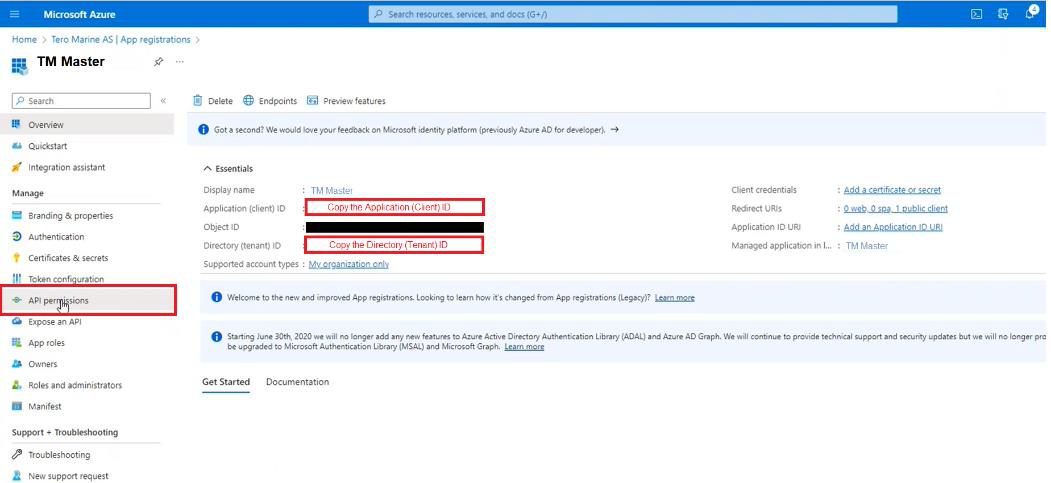Collapse the sidebar with double-chevron icon

click(x=163, y=101)
